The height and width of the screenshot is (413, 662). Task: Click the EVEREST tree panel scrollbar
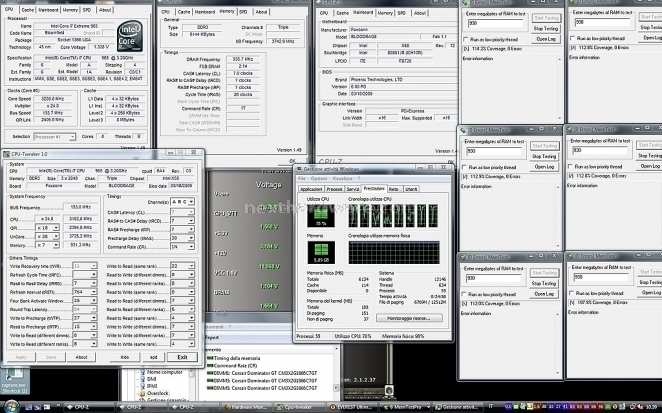pos(192,384)
